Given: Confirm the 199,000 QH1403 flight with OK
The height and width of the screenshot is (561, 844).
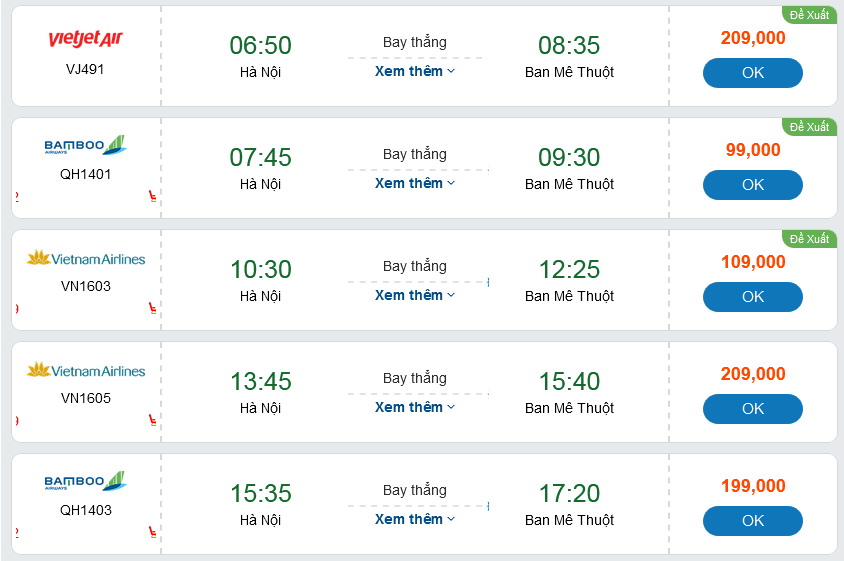Looking at the screenshot, I should 752,521.
